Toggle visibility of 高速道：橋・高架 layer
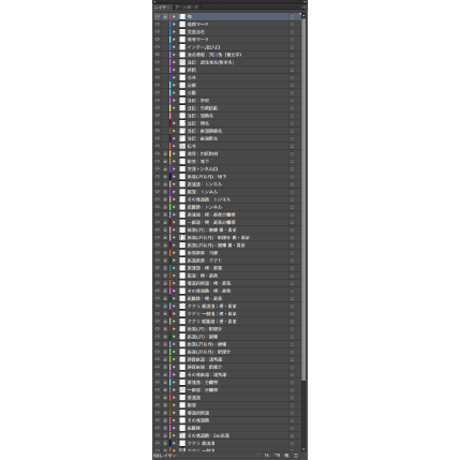Screen dimensions: 460x460 point(157,268)
